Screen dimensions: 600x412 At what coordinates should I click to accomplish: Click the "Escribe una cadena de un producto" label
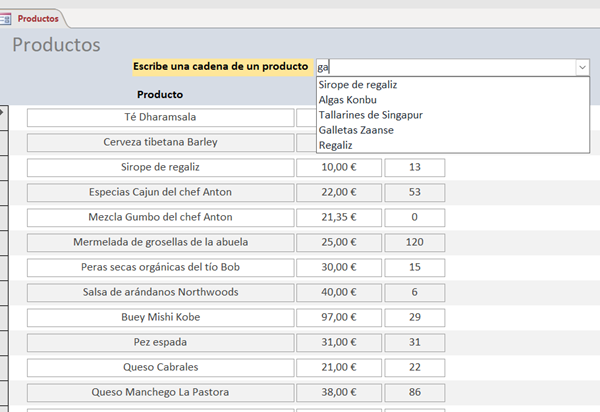(x=220, y=66)
